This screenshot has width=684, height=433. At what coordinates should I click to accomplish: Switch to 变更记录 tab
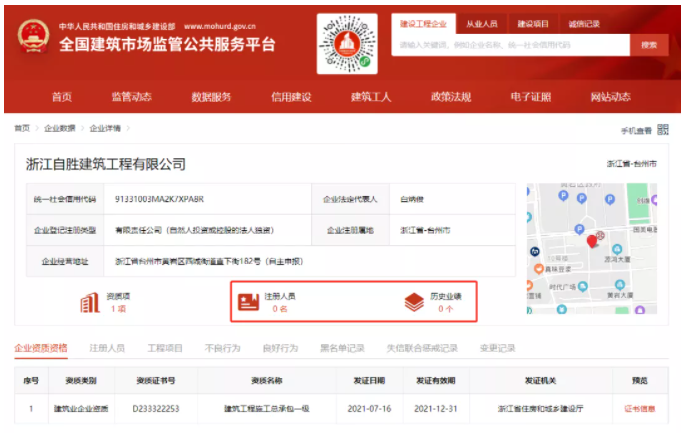pyautogui.click(x=497, y=348)
